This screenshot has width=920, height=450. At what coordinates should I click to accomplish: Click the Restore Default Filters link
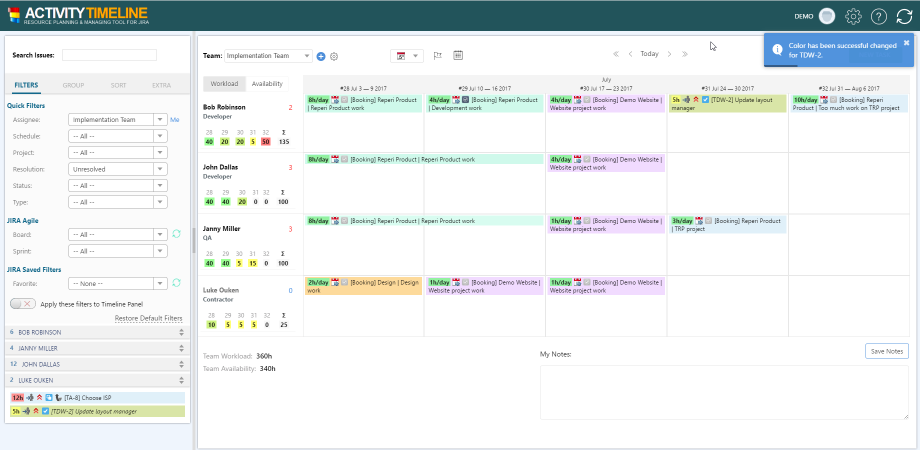pyautogui.click(x=148, y=318)
